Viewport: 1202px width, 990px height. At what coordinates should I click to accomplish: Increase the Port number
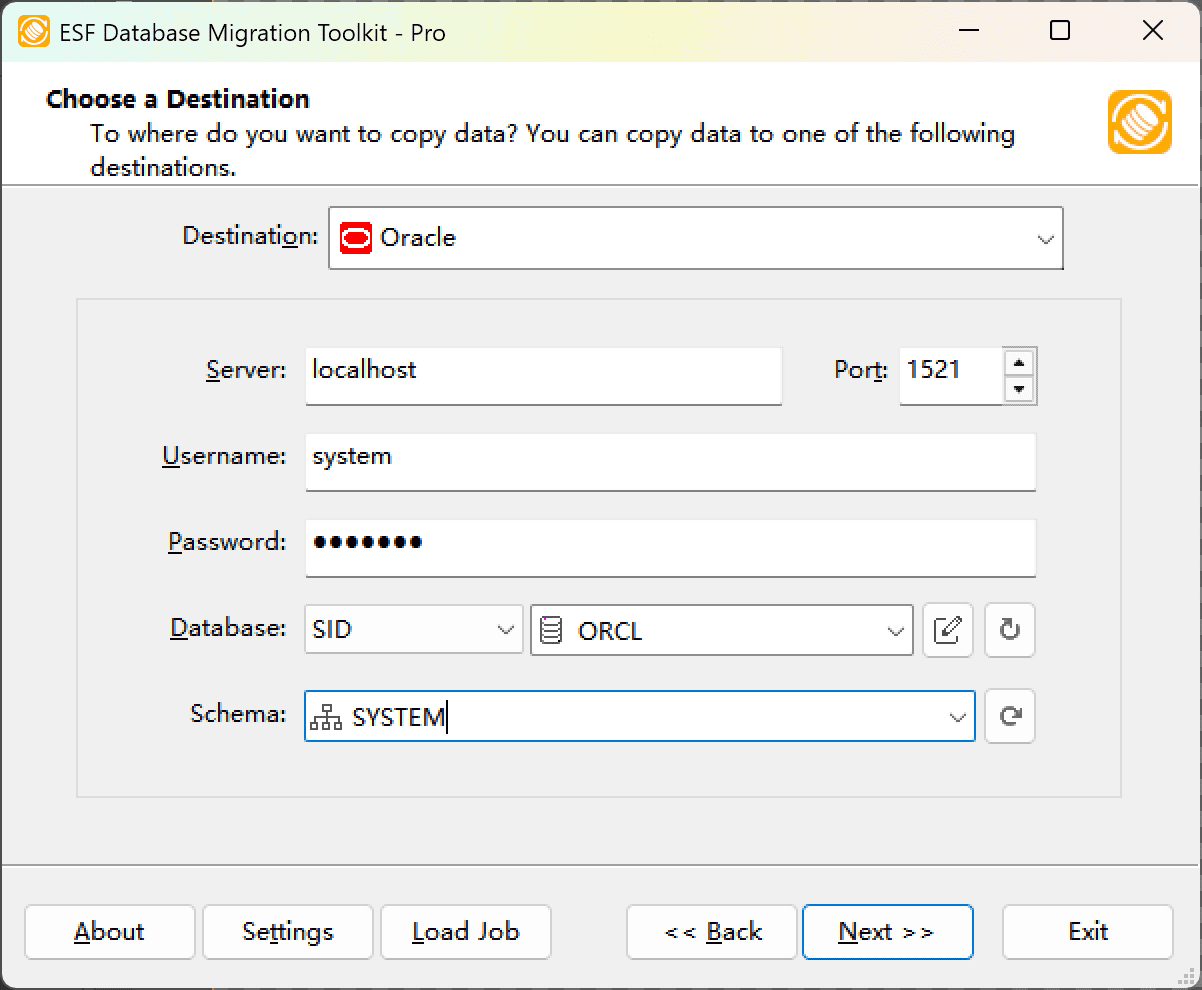(x=1019, y=364)
